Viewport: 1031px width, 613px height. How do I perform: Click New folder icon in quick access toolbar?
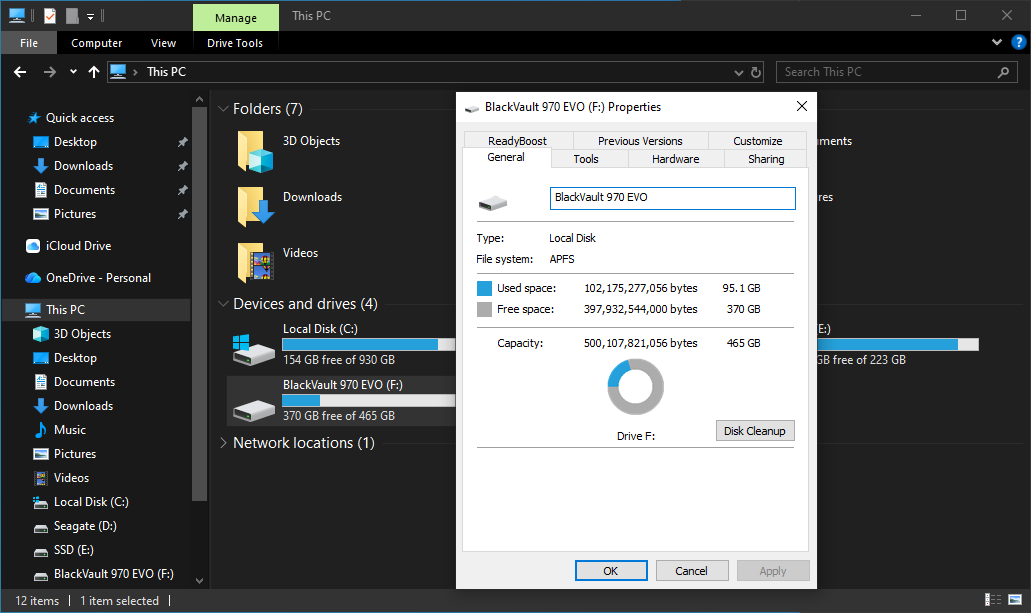click(x=72, y=15)
